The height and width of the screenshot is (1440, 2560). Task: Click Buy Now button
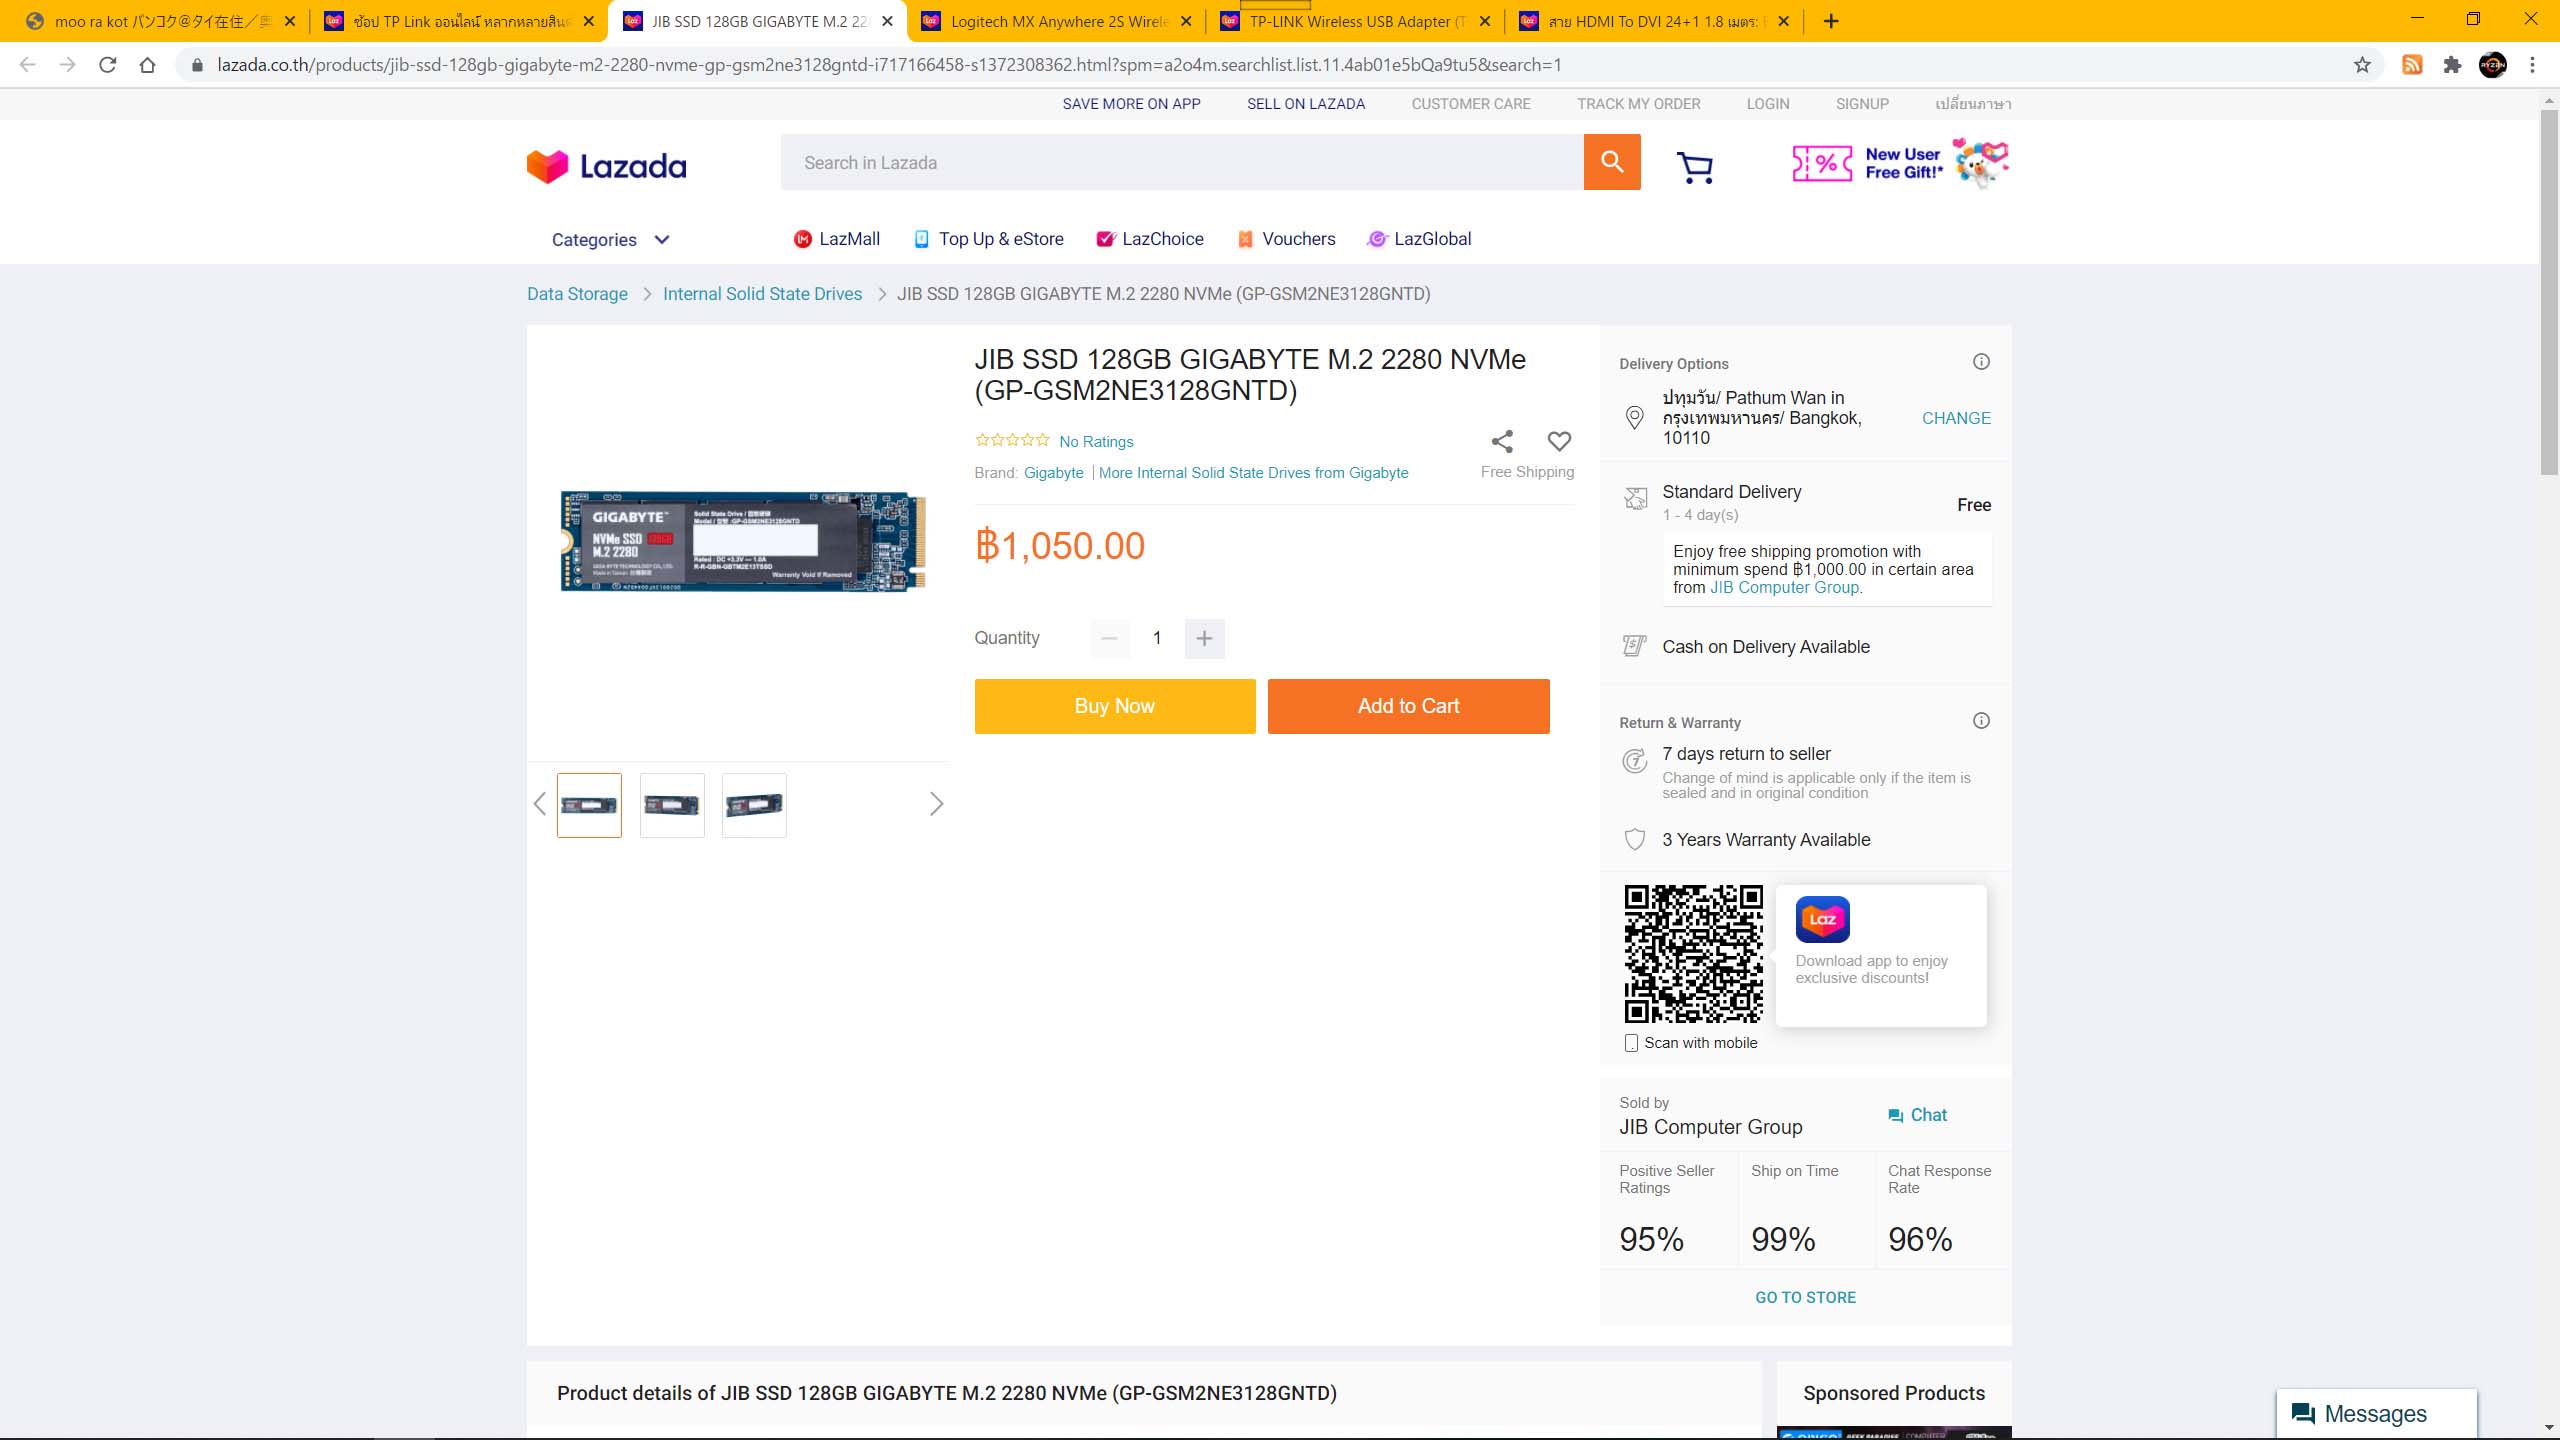[1115, 706]
